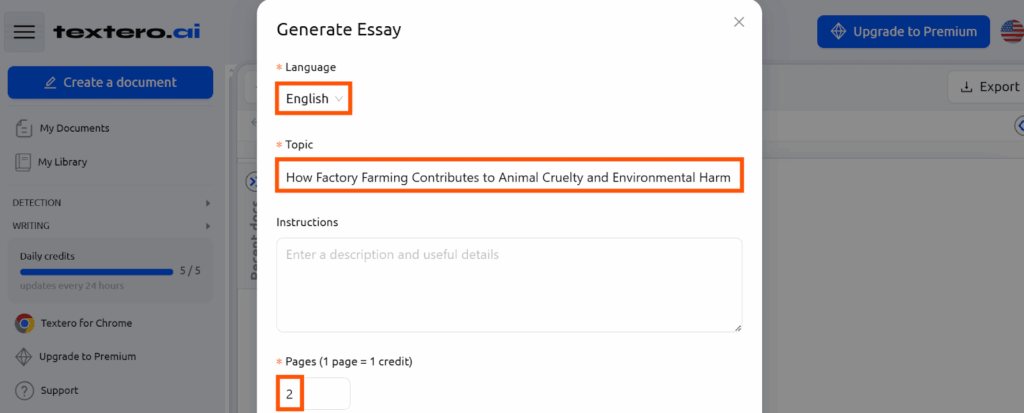The image size is (1024, 413).
Task: Expand the WRITING section
Action: click(x=111, y=226)
